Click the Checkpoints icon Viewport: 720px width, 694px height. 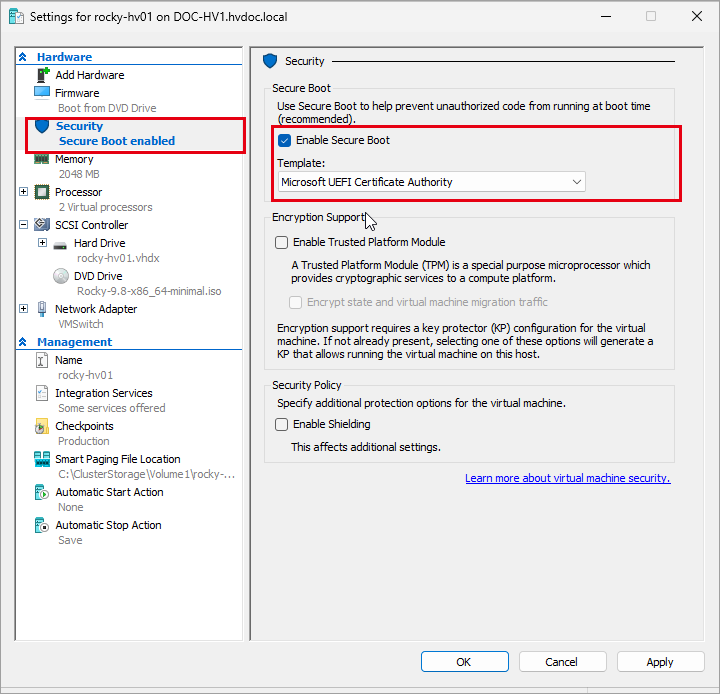tap(42, 426)
